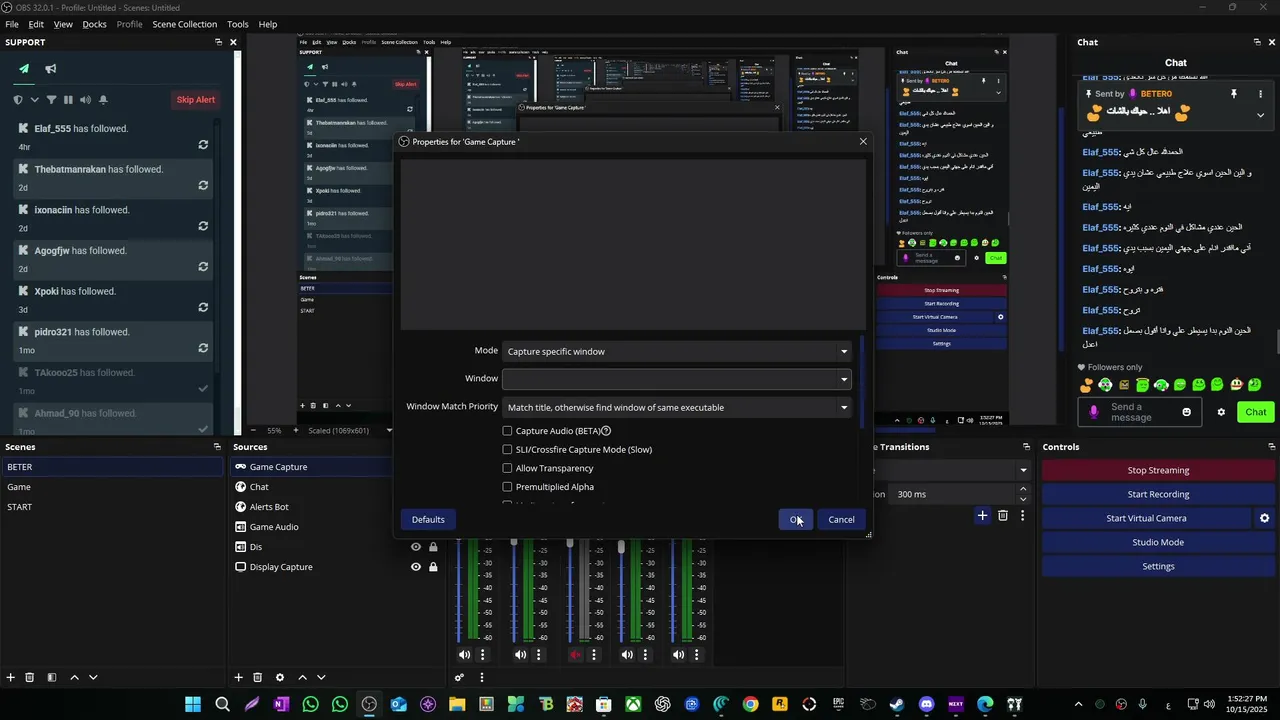Screen dimensions: 1280x720
Task: Check Allow Transparency option
Action: (507, 468)
